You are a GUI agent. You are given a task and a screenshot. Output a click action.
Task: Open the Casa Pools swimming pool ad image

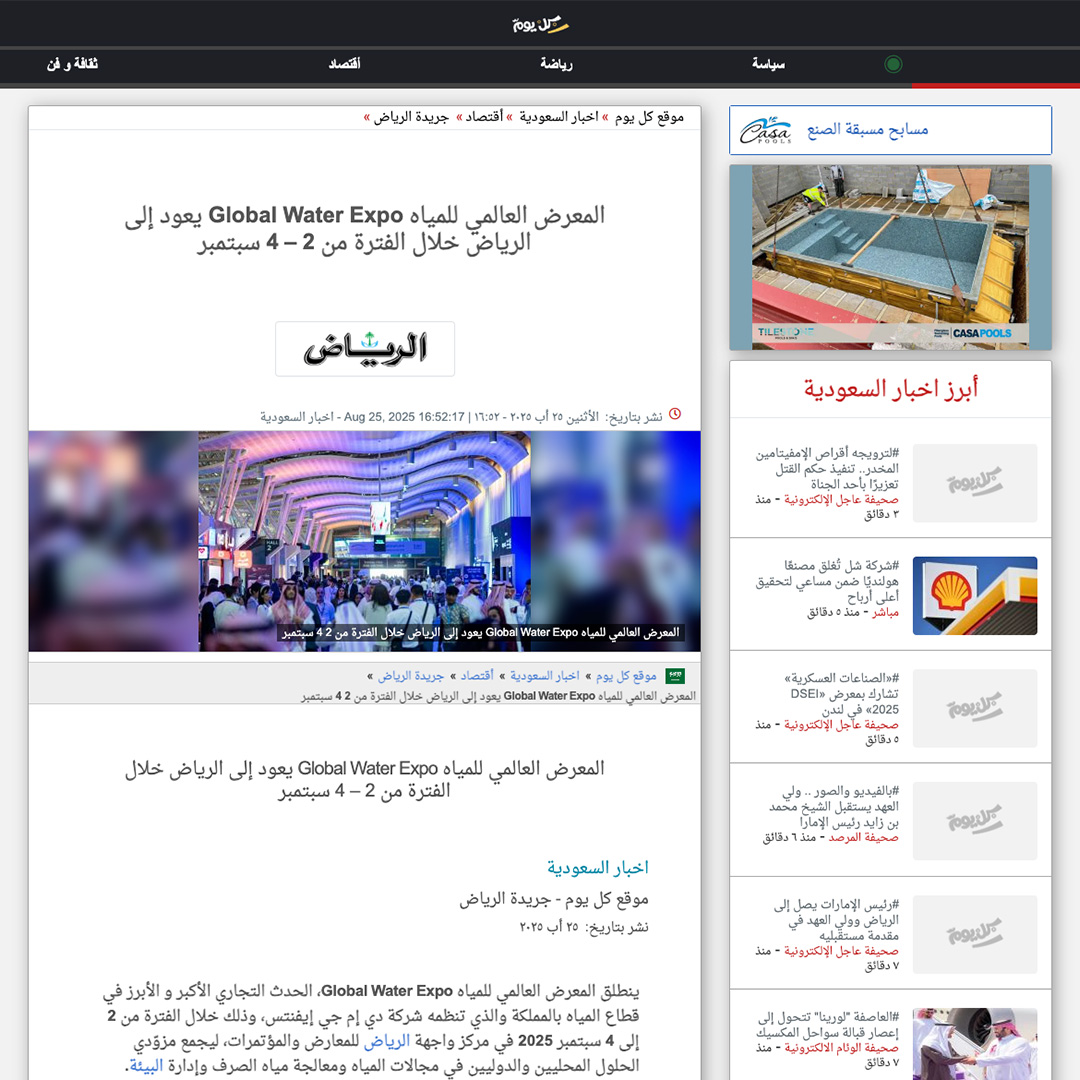click(891, 258)
